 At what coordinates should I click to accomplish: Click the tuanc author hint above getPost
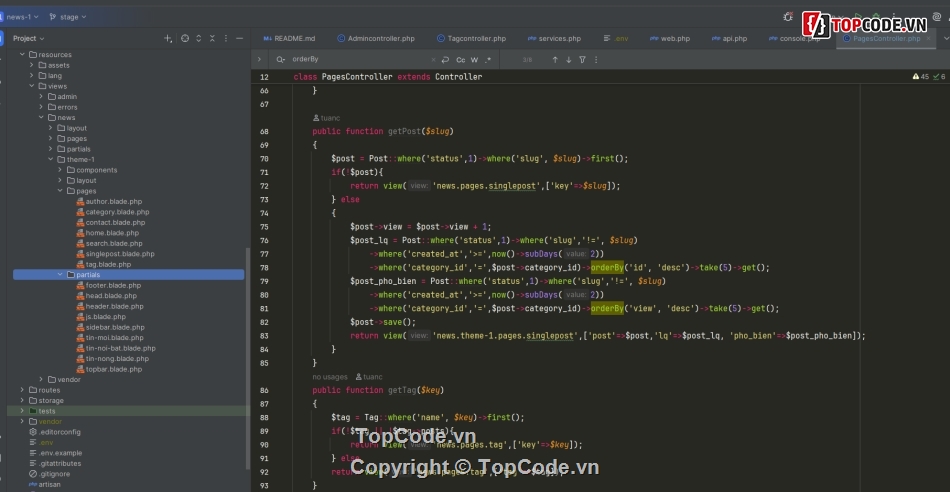[x=327, y=118]
